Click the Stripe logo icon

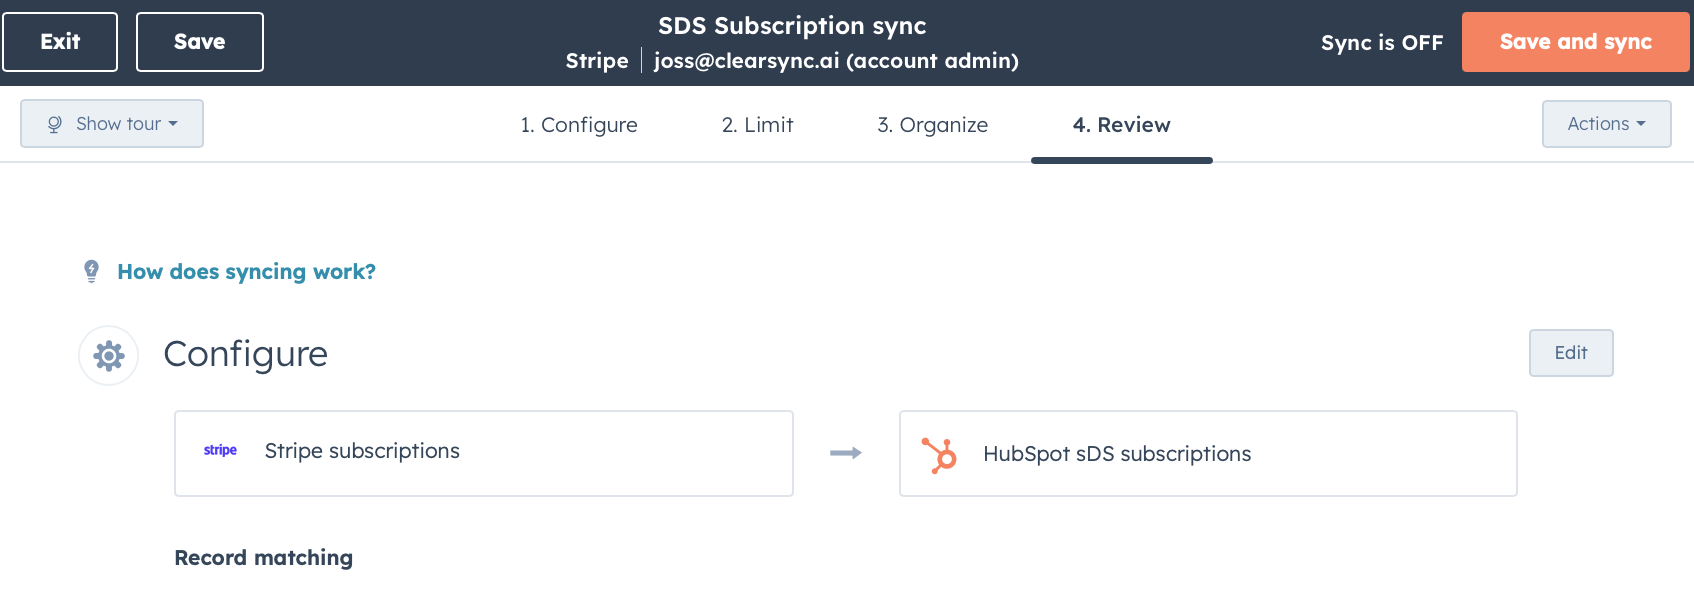pyautogui.click(x=220, y=451)
